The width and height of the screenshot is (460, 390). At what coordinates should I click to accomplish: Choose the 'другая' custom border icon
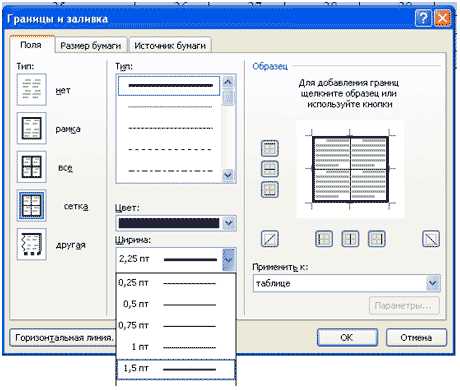(32, 244)
